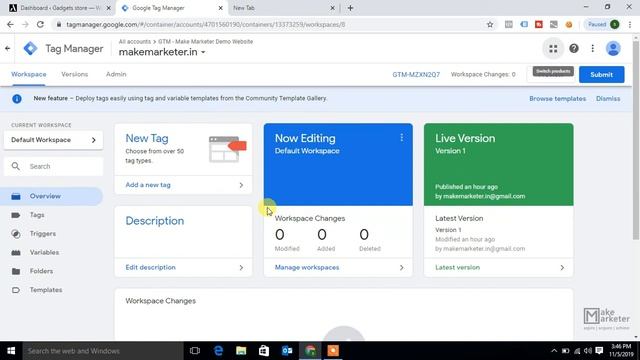Click the info icon in the New feature banner
The height and width of the screenshot is (360, 640).
pos(17,99)
